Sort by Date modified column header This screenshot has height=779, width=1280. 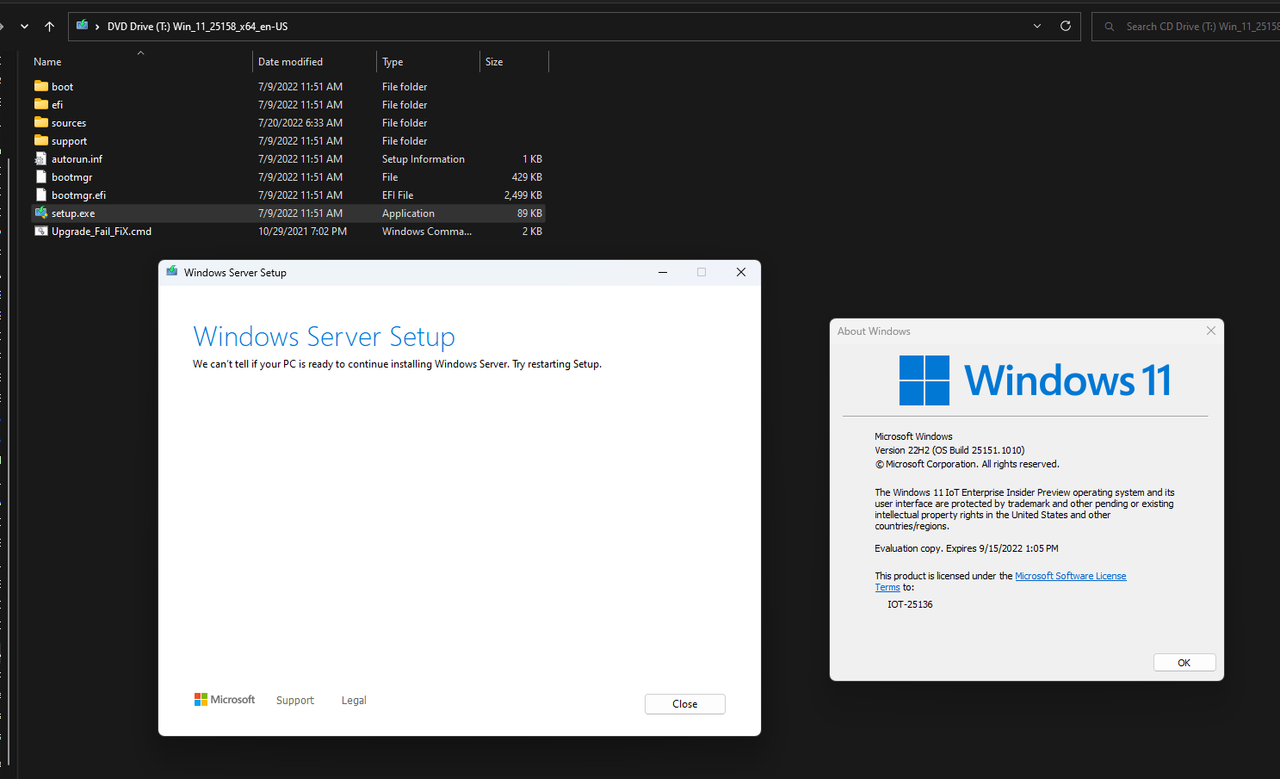[x=290, y=62]
